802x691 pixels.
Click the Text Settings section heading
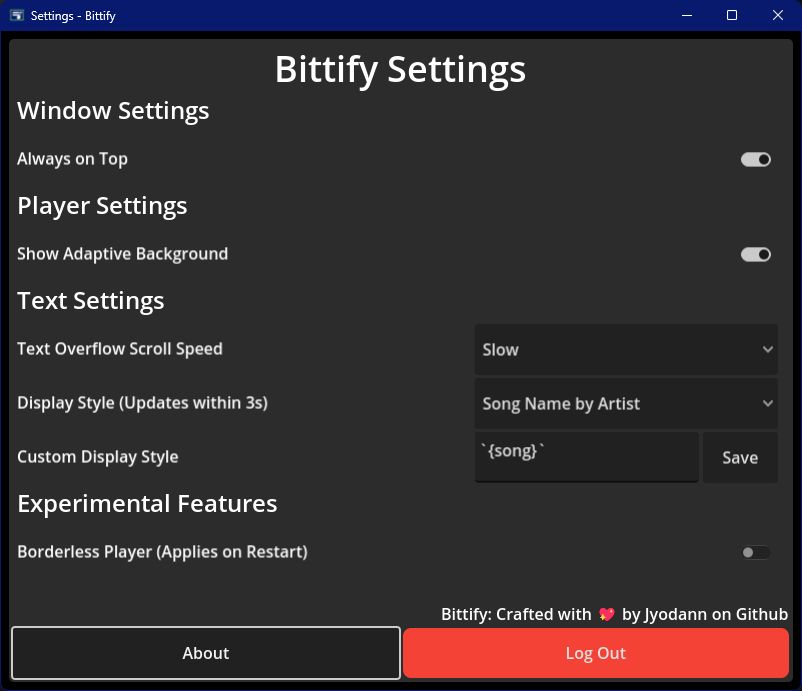90,301
